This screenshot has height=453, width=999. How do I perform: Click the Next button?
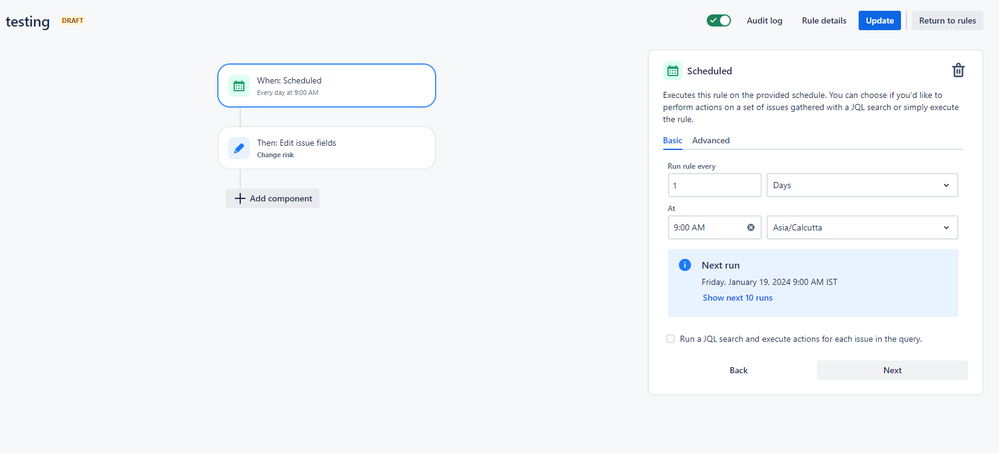pyautogui.click(x=892, y=370)
